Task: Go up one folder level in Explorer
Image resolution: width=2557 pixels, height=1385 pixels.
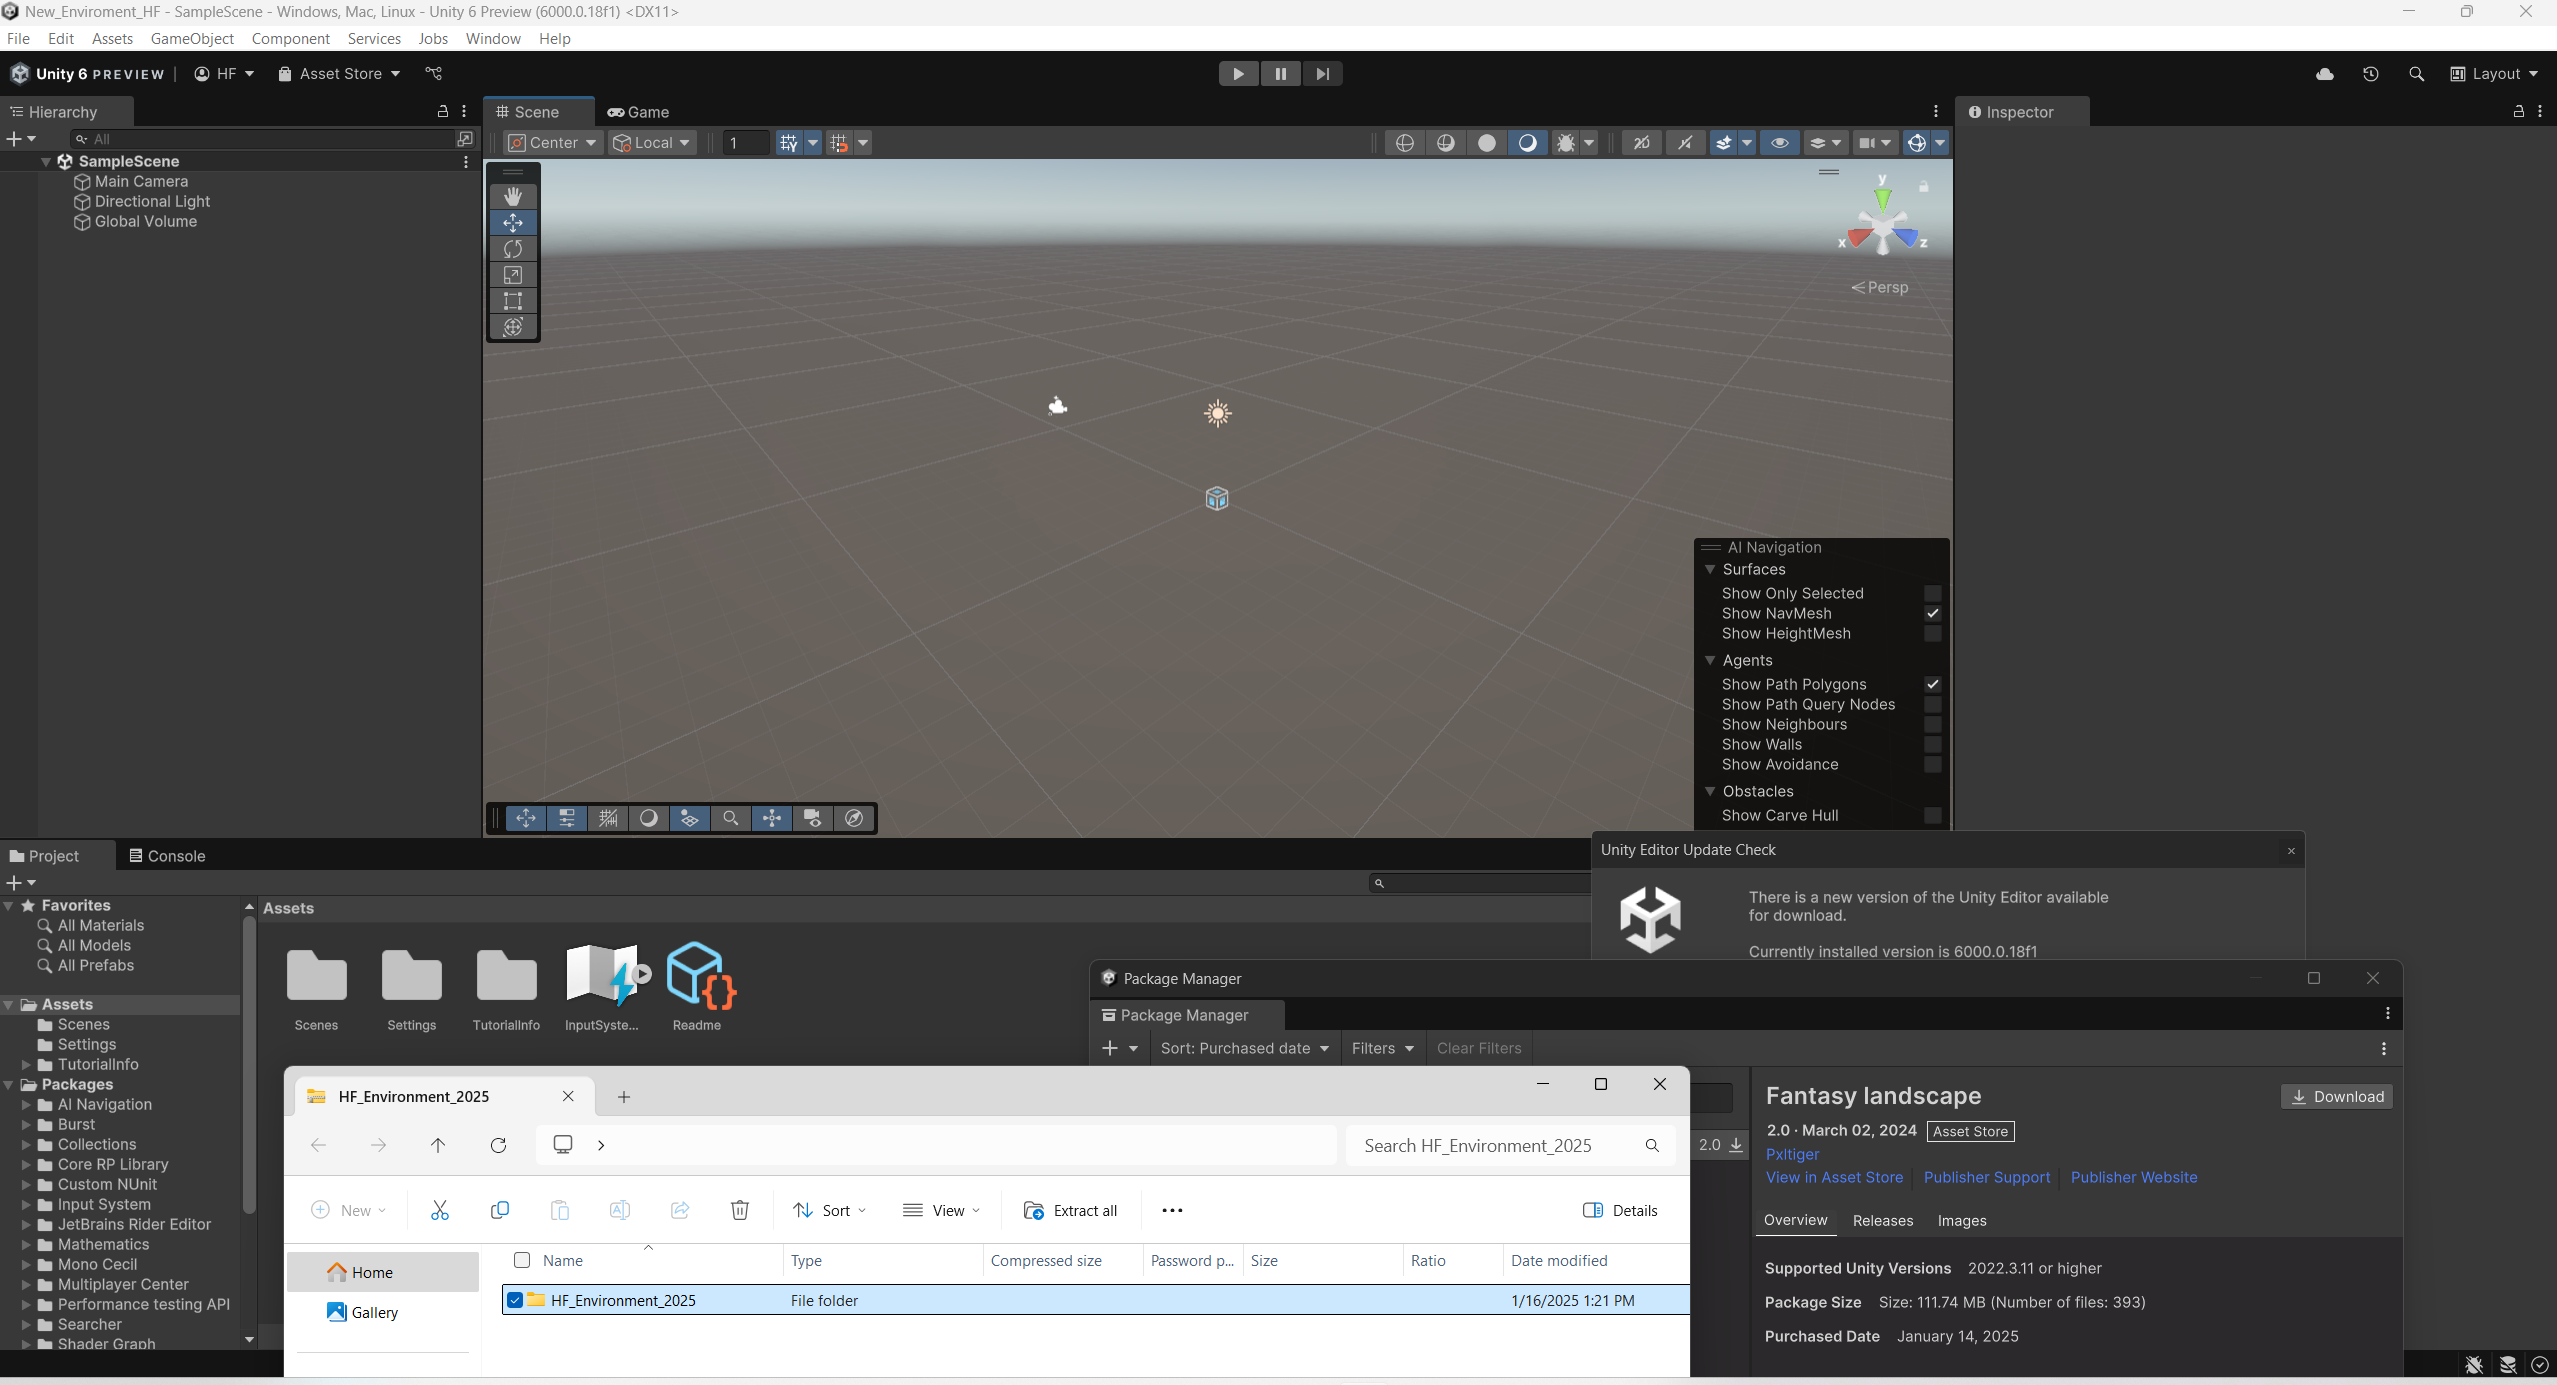Action: [438, 1145]
